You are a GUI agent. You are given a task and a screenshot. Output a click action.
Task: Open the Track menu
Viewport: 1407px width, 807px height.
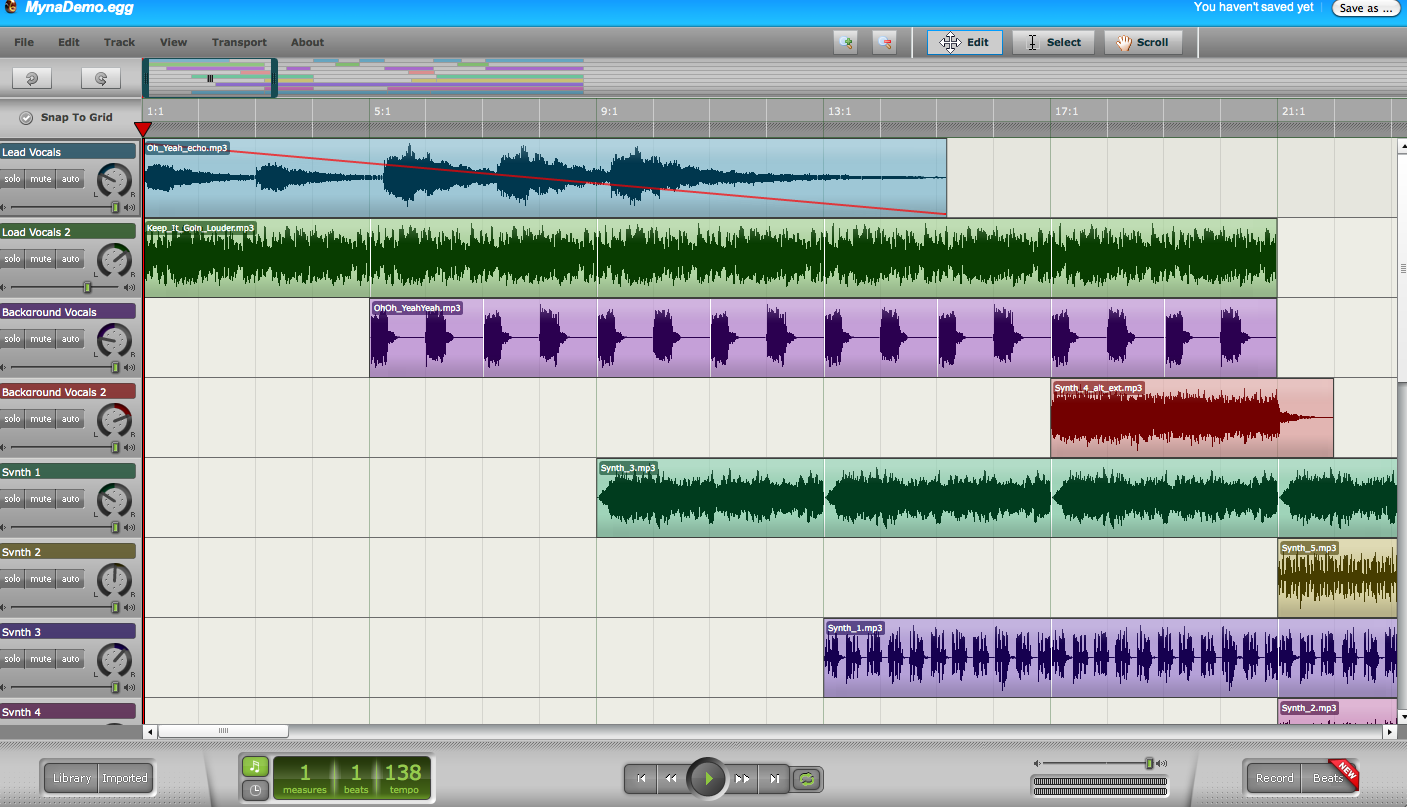tap(119, 42)
